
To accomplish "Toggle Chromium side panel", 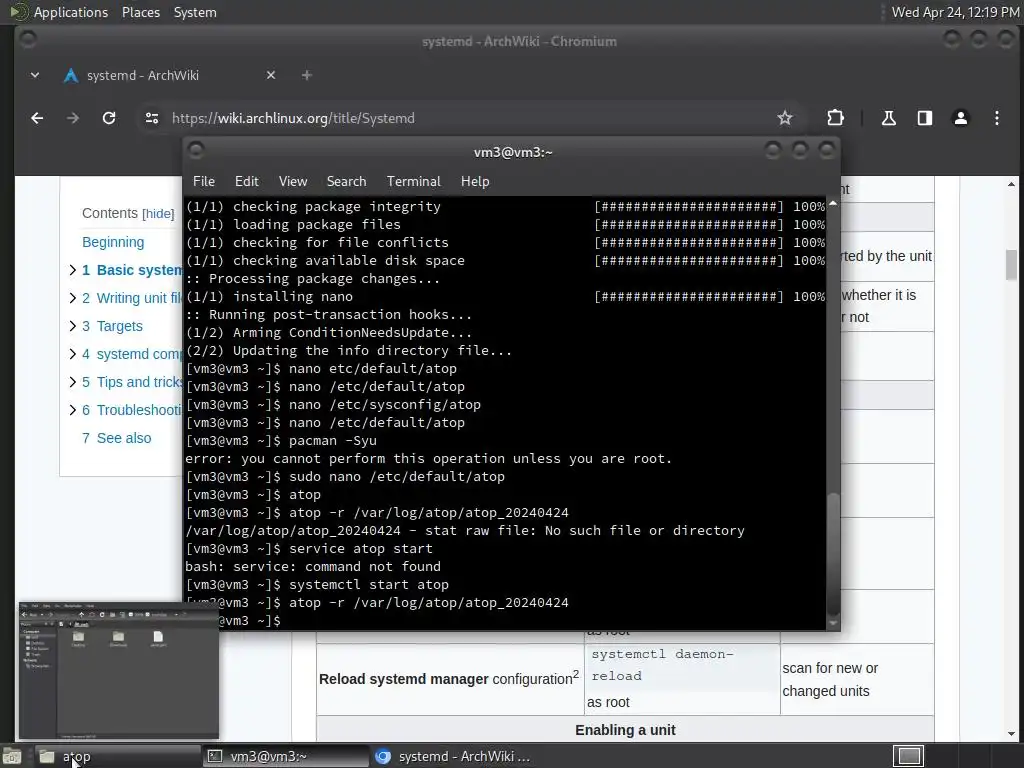I will pos(925,118).
